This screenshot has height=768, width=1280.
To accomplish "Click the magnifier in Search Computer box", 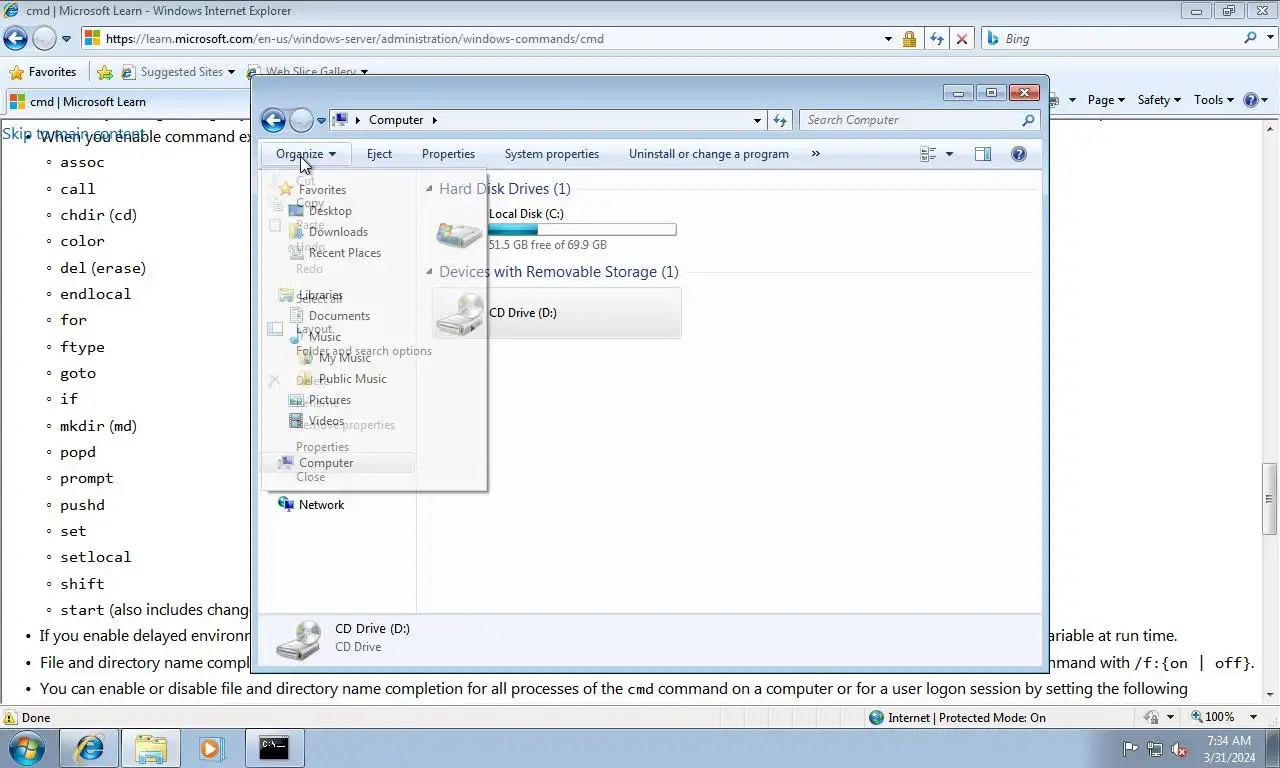I will coord(1028,120).
